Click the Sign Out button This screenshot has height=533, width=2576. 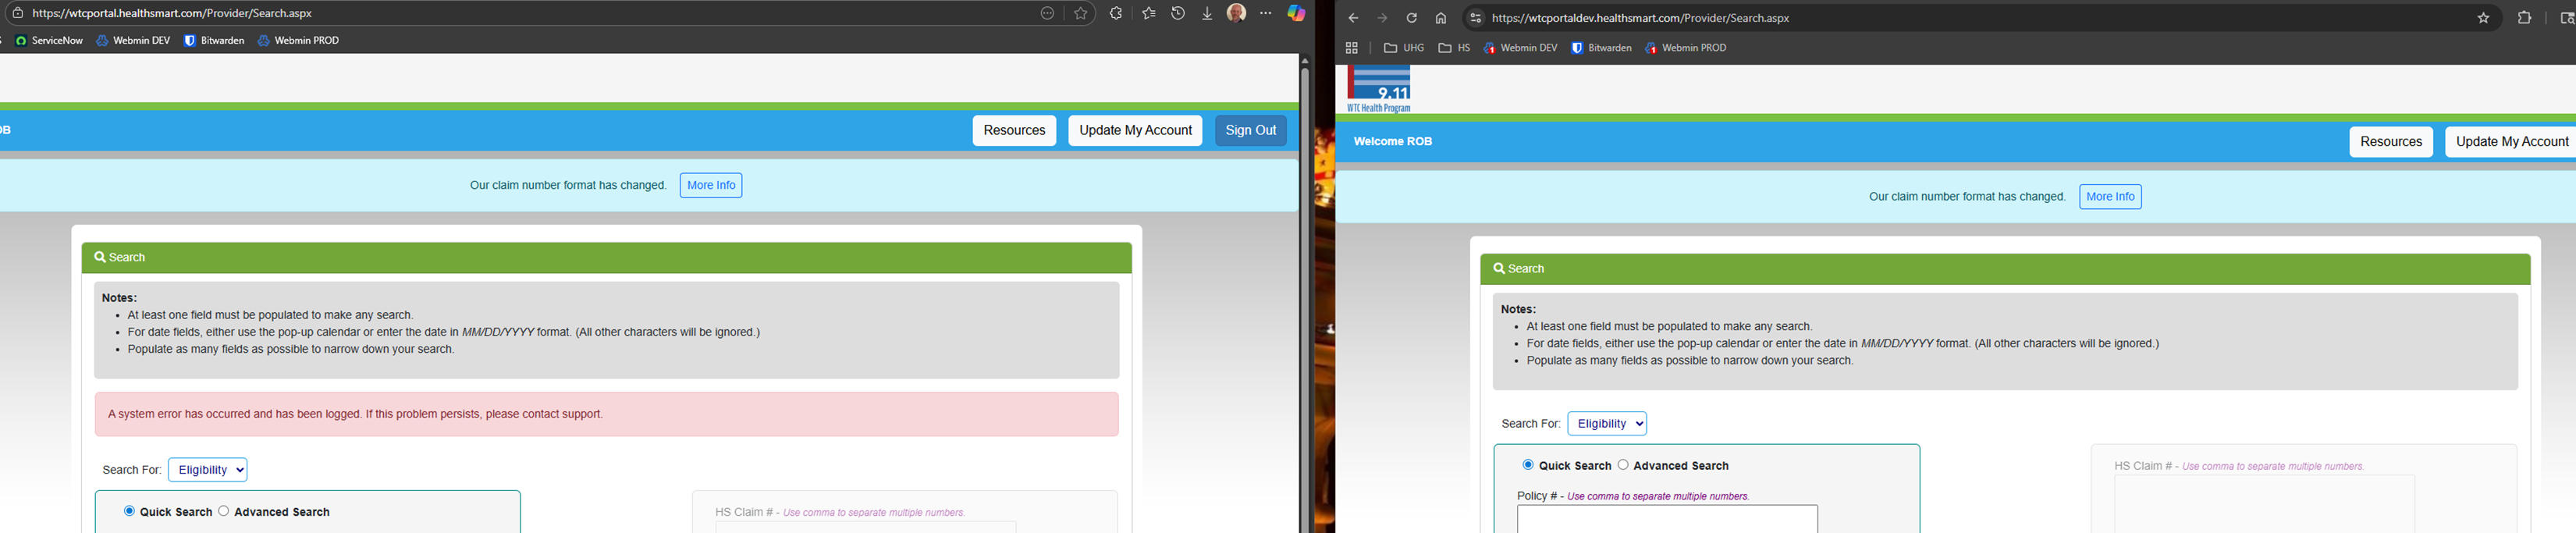pos(1250,131)
